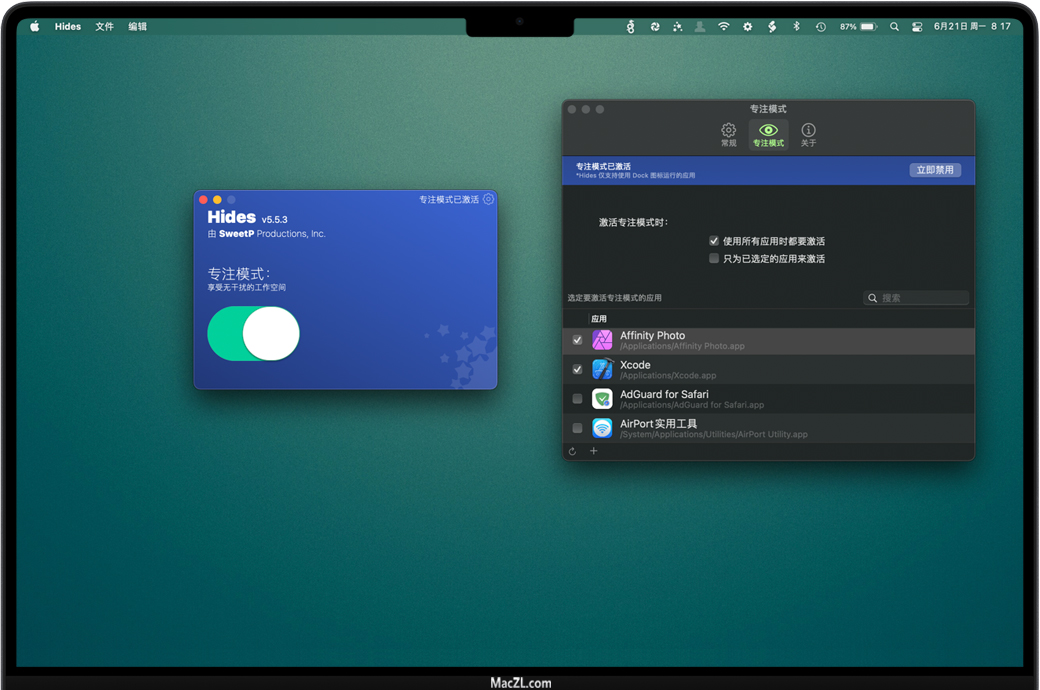The width and height of the screenshot is (1040, 690).
Task: Click the Affinity Photo app icon
Action: click(602, 341)
